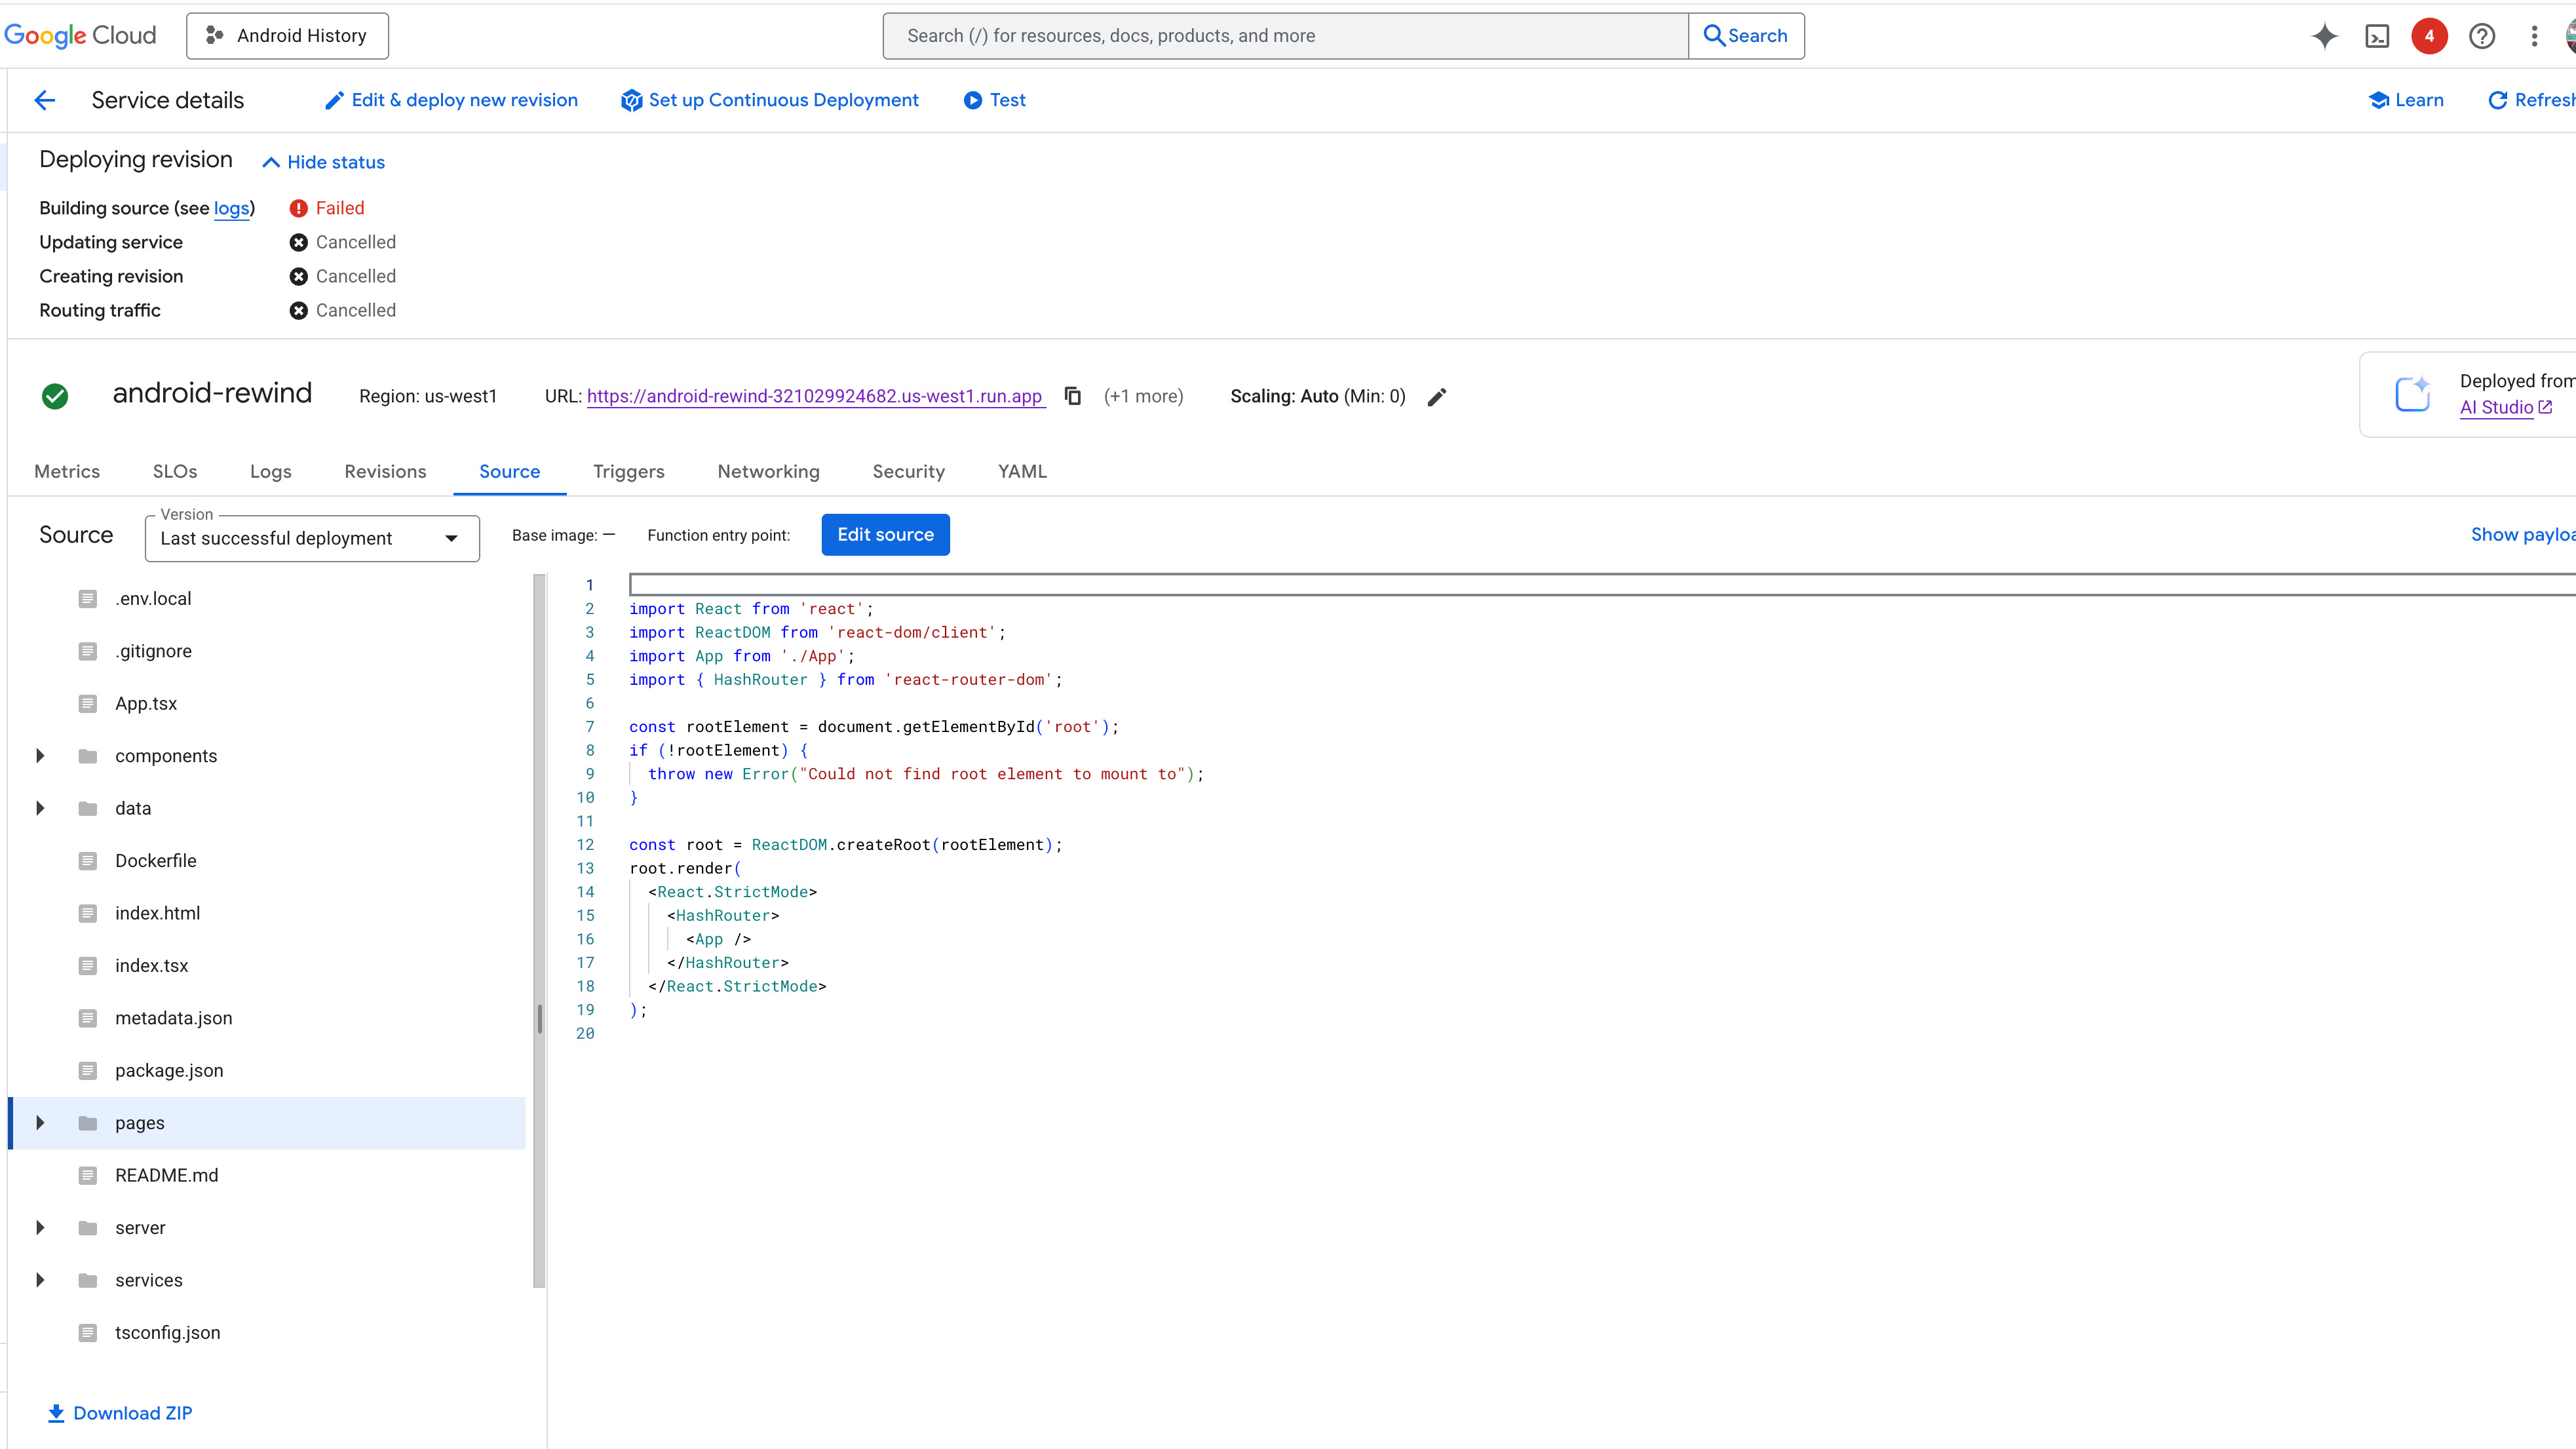This screenshot has width=2576, height=1449.
Task: Open the android-rewind run.app URL
Action: click(815, 396)
